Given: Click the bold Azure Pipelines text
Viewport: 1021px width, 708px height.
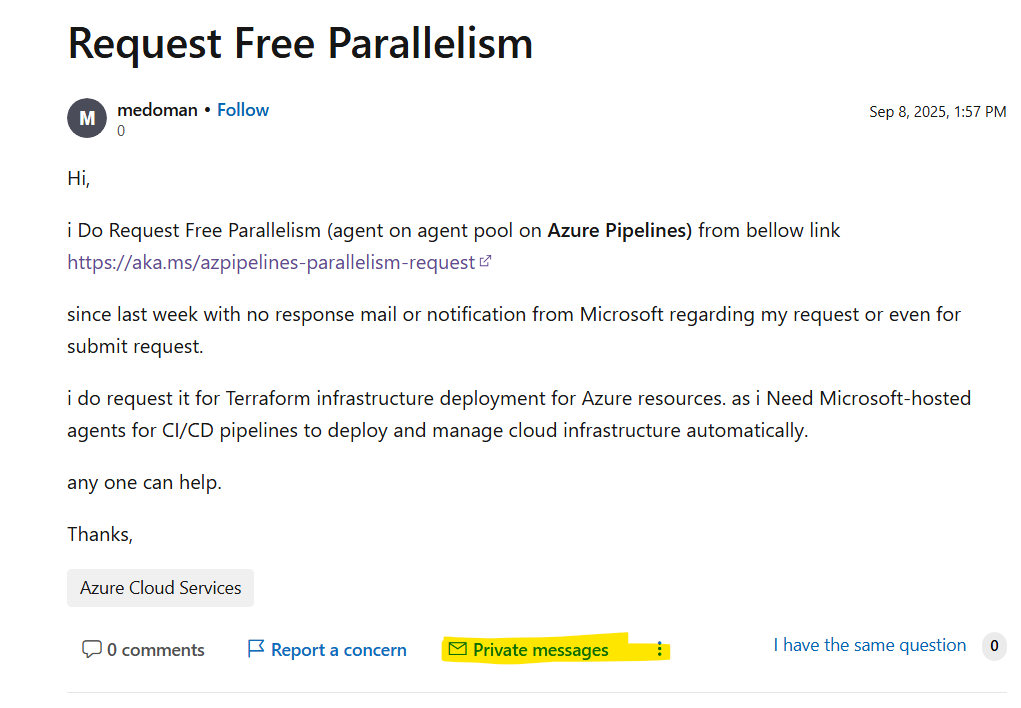Looking at the screenshot, I should click(x=619, y=231).
